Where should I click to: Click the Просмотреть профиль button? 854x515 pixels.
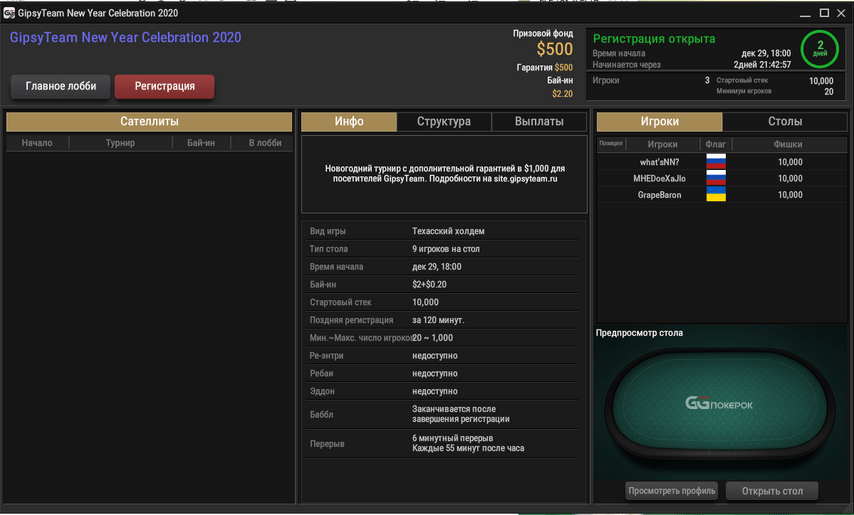672,491
